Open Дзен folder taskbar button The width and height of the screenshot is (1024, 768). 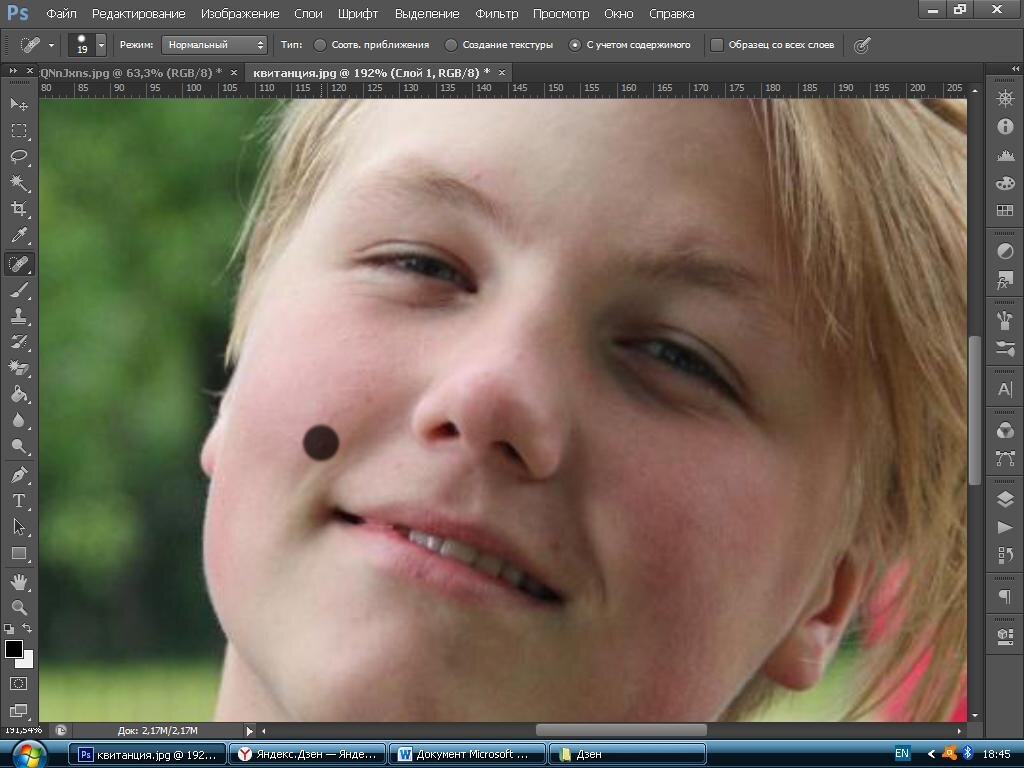(x=628, y=754)
